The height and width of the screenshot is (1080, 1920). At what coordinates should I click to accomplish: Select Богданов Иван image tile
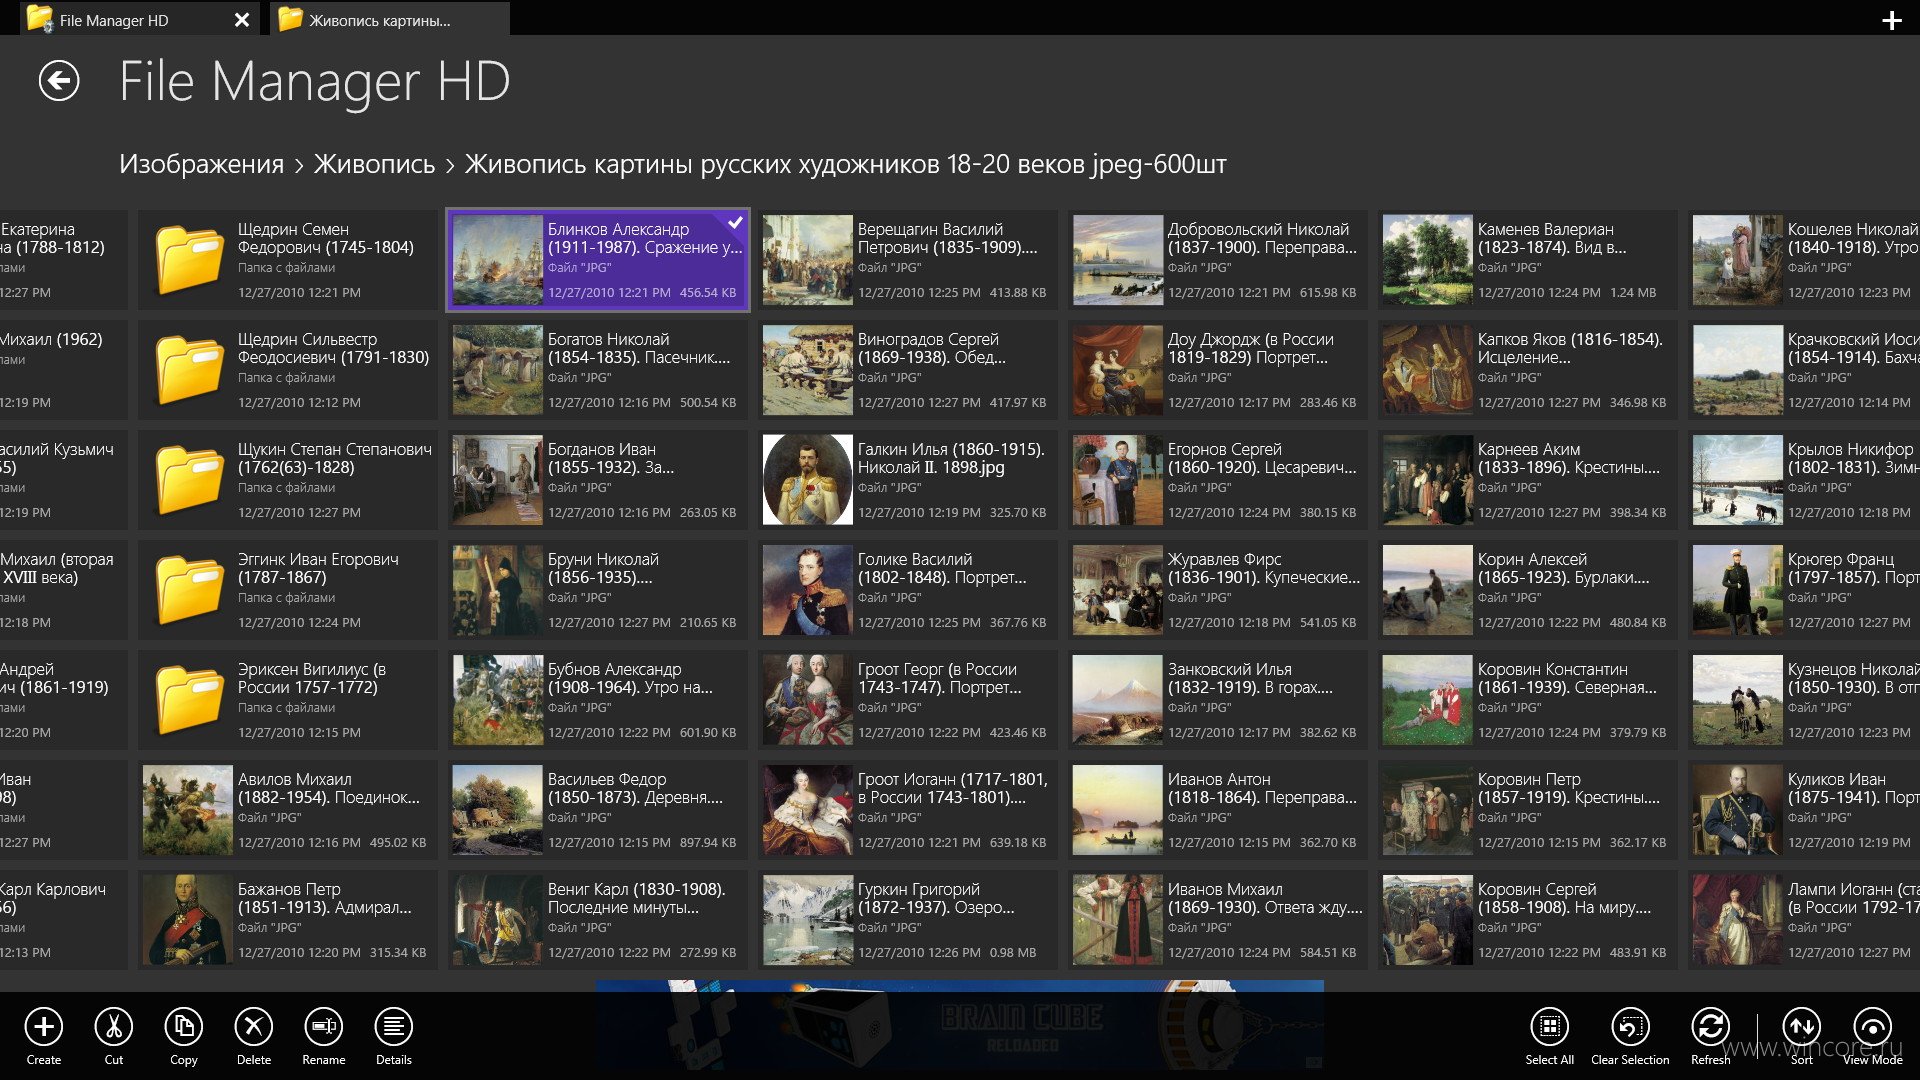598,480
